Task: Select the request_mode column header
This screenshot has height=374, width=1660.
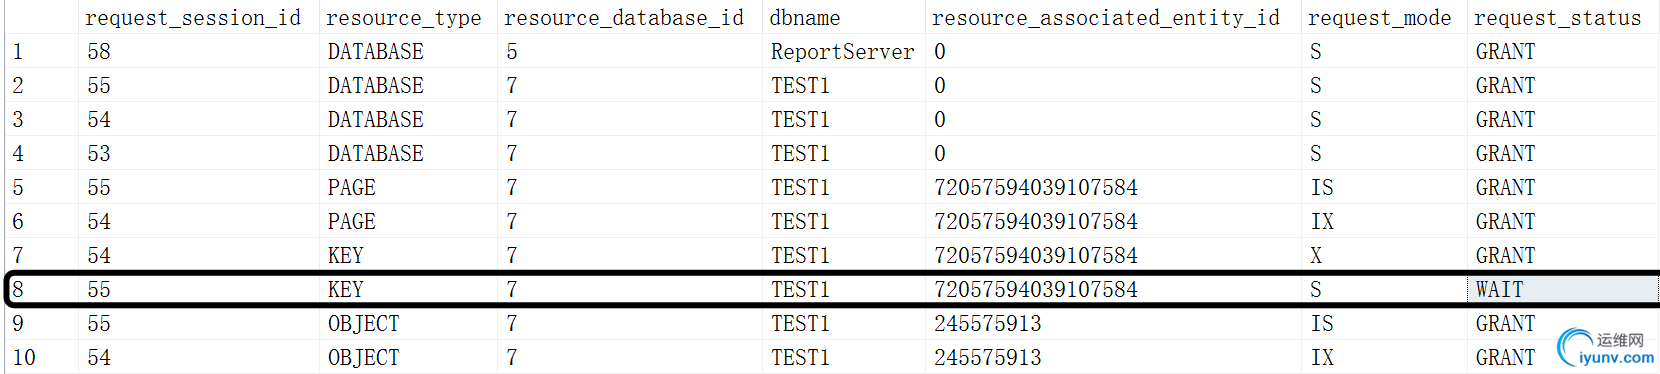Action: (x=1384, y=17)
